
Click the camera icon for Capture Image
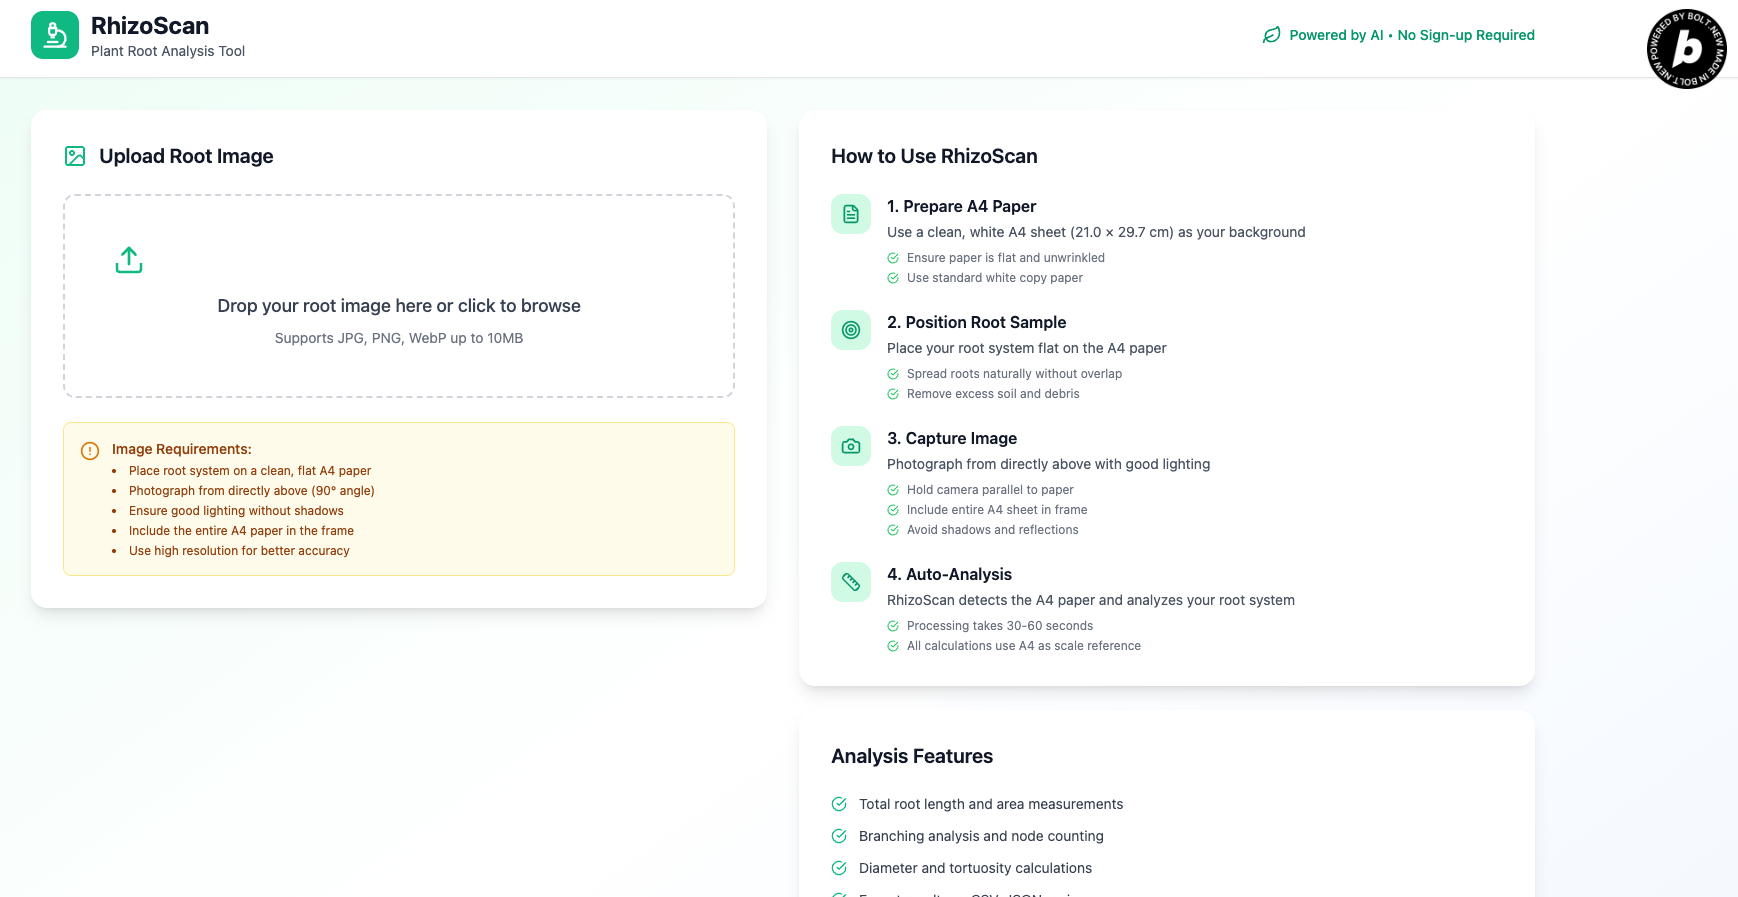coord(851,446)
